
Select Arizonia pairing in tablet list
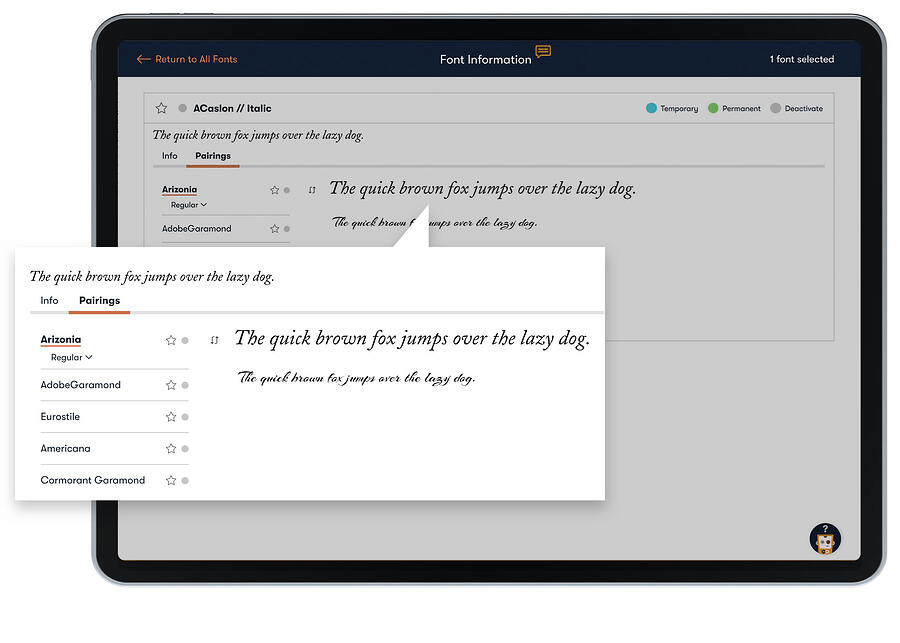(x=179, y=189)
